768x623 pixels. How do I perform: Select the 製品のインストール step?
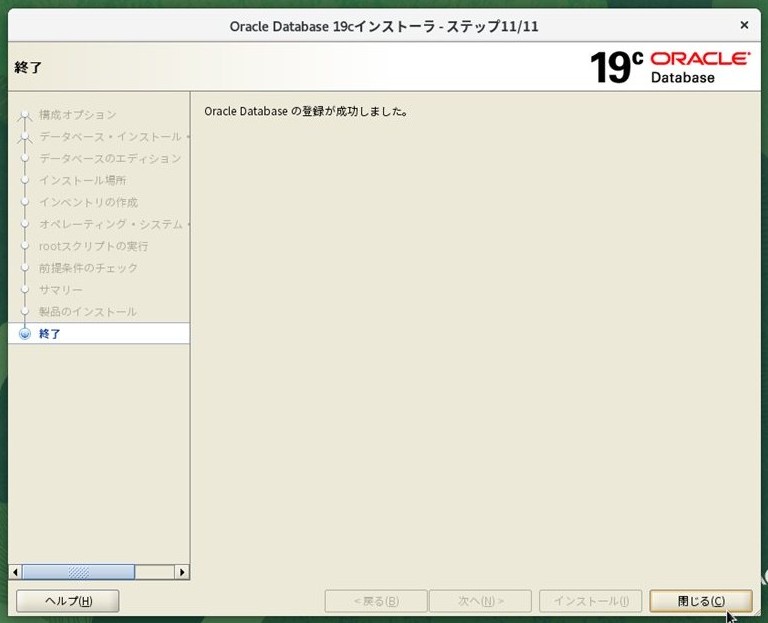click(88, 312)
